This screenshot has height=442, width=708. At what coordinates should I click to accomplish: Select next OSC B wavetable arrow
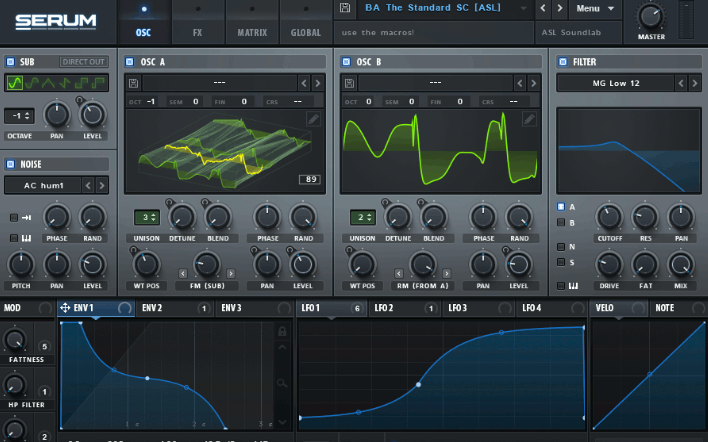[x=534, y=83]
